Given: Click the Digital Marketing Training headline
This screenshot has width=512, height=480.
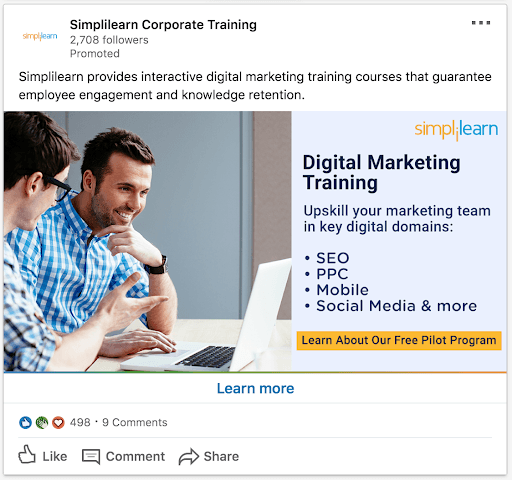Looking at the screenshot, I should coord(381,172).
